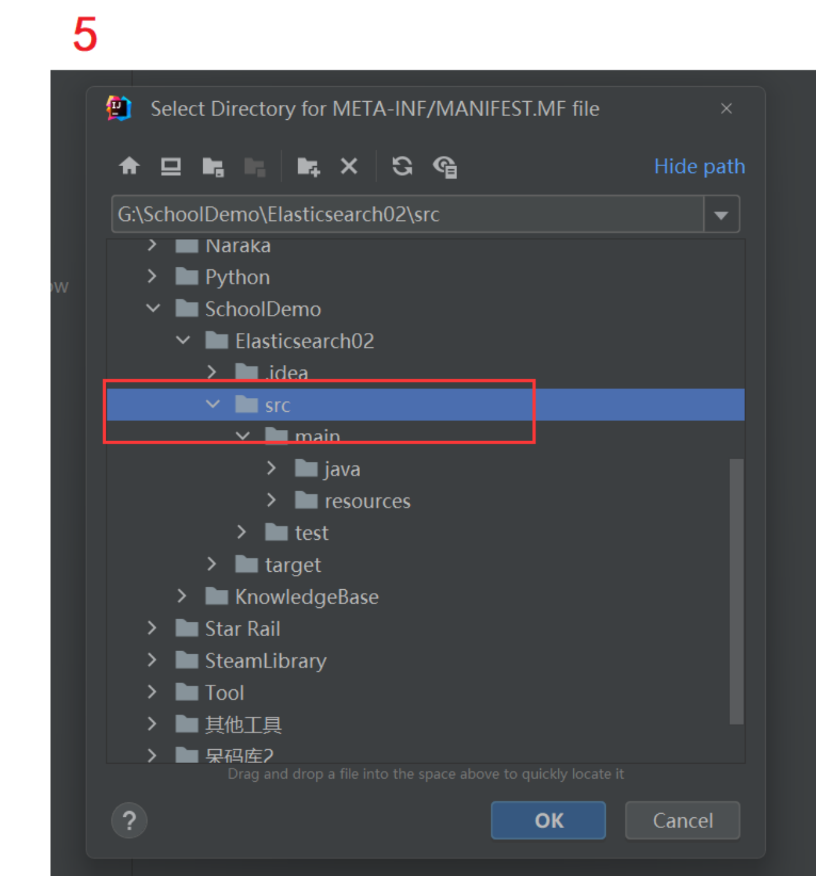Screen dimensions: 816x876
Task: Collapse the SchoolDemo folder node
Action: coord(152,309)
